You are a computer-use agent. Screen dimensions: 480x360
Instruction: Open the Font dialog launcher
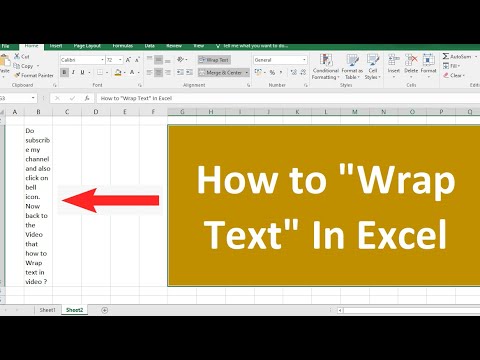(x=139, y=85)
